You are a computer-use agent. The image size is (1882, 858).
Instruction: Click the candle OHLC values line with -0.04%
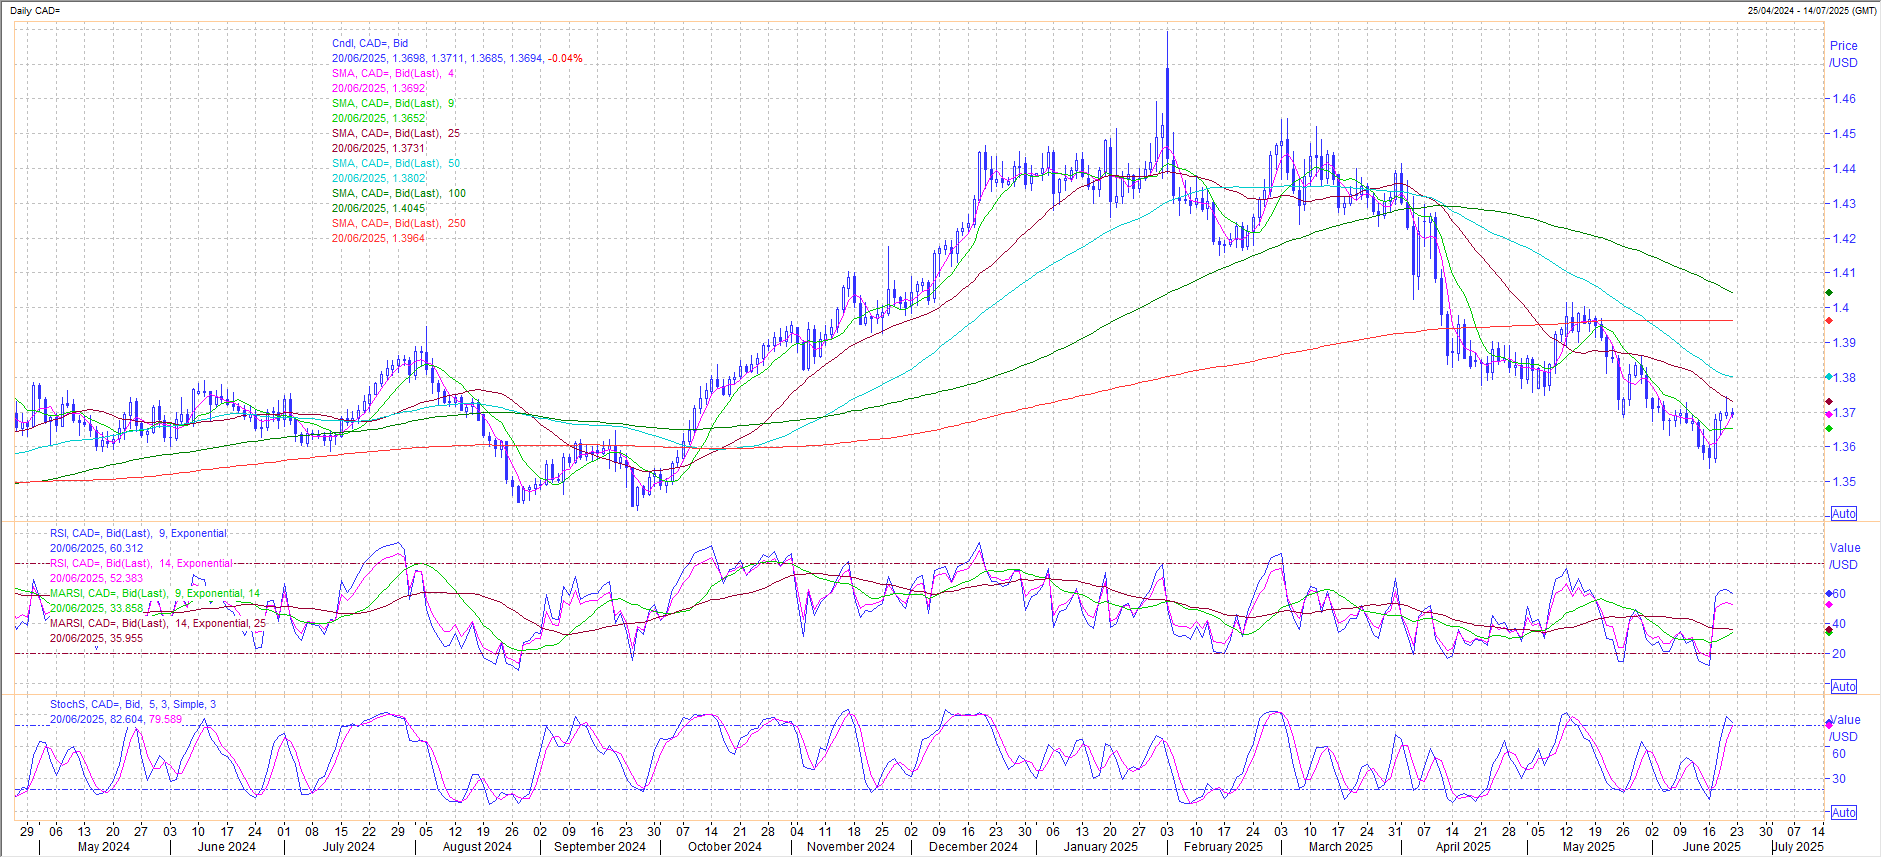tap(457, 58)
